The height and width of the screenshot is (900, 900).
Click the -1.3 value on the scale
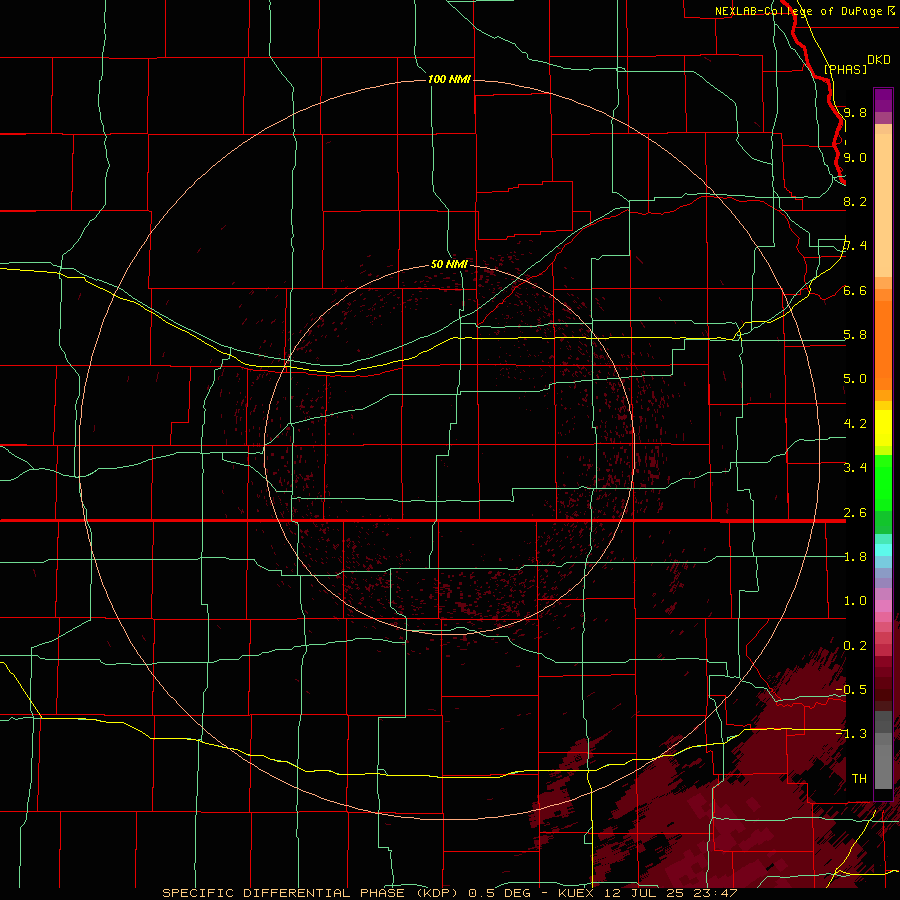click(851, 734)
